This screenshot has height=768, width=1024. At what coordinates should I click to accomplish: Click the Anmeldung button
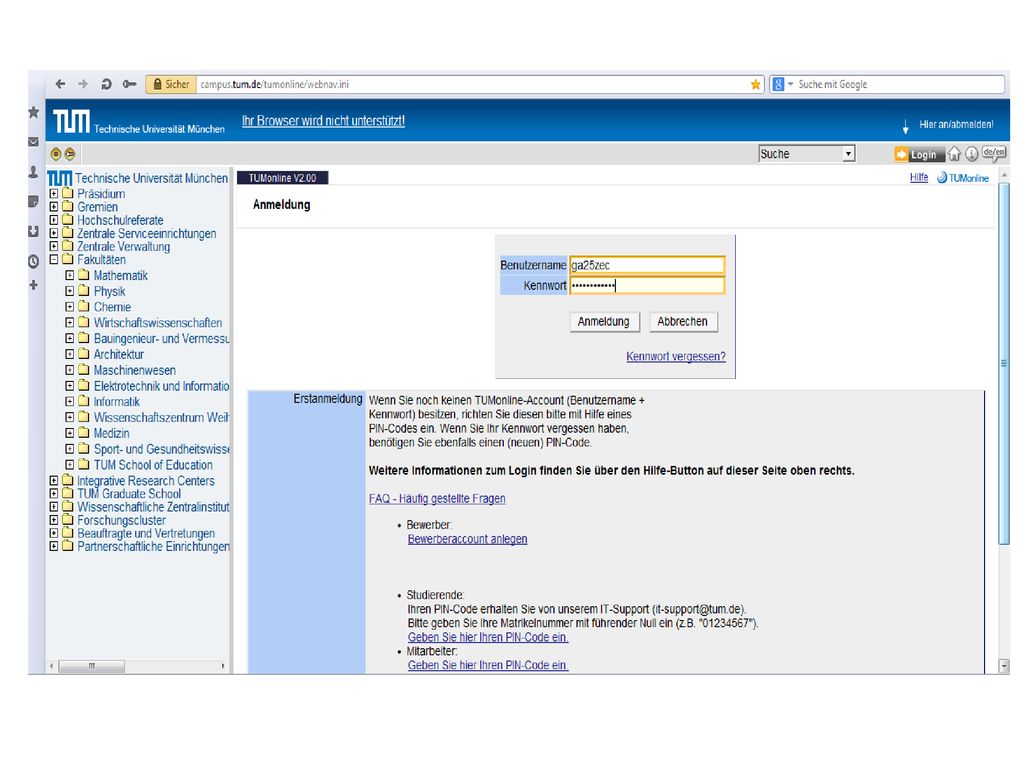click(603, 321)
